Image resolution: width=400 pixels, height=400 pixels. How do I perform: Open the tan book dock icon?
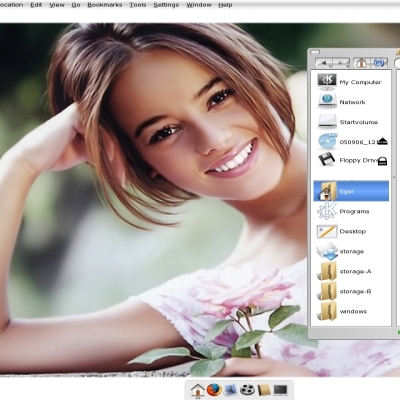[264, 389]
